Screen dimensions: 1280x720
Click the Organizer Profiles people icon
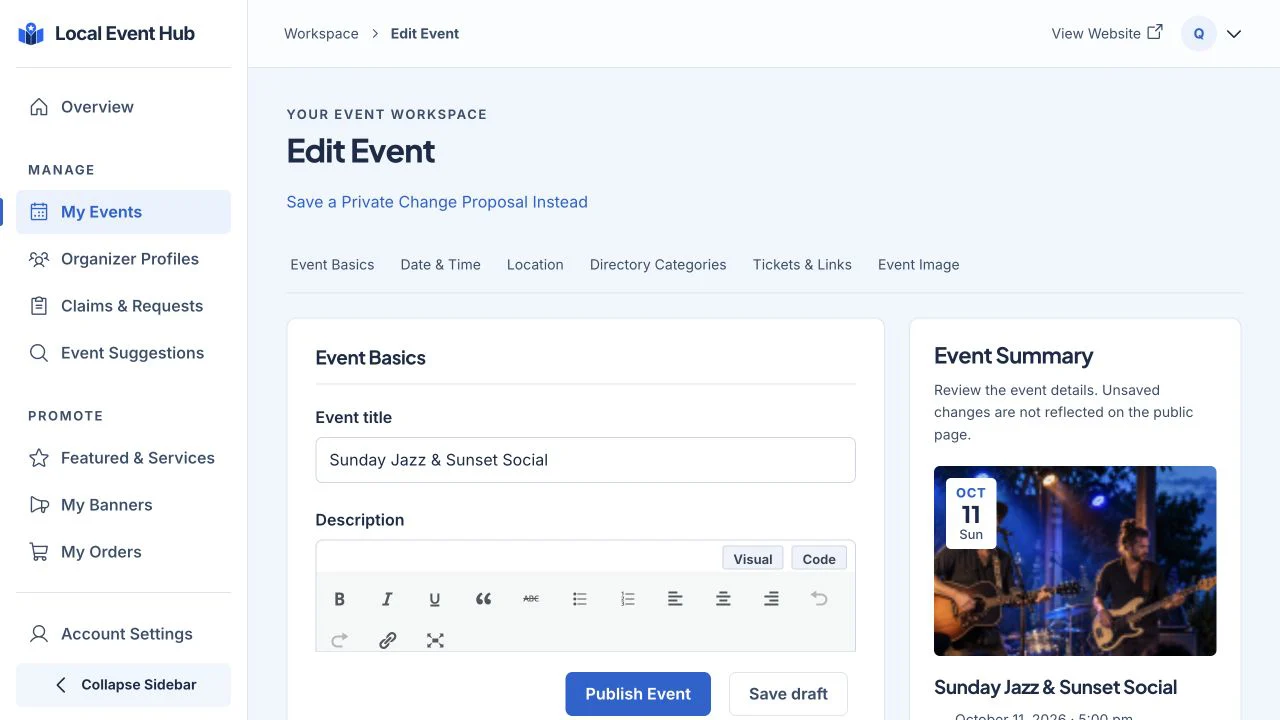(39, 259)
